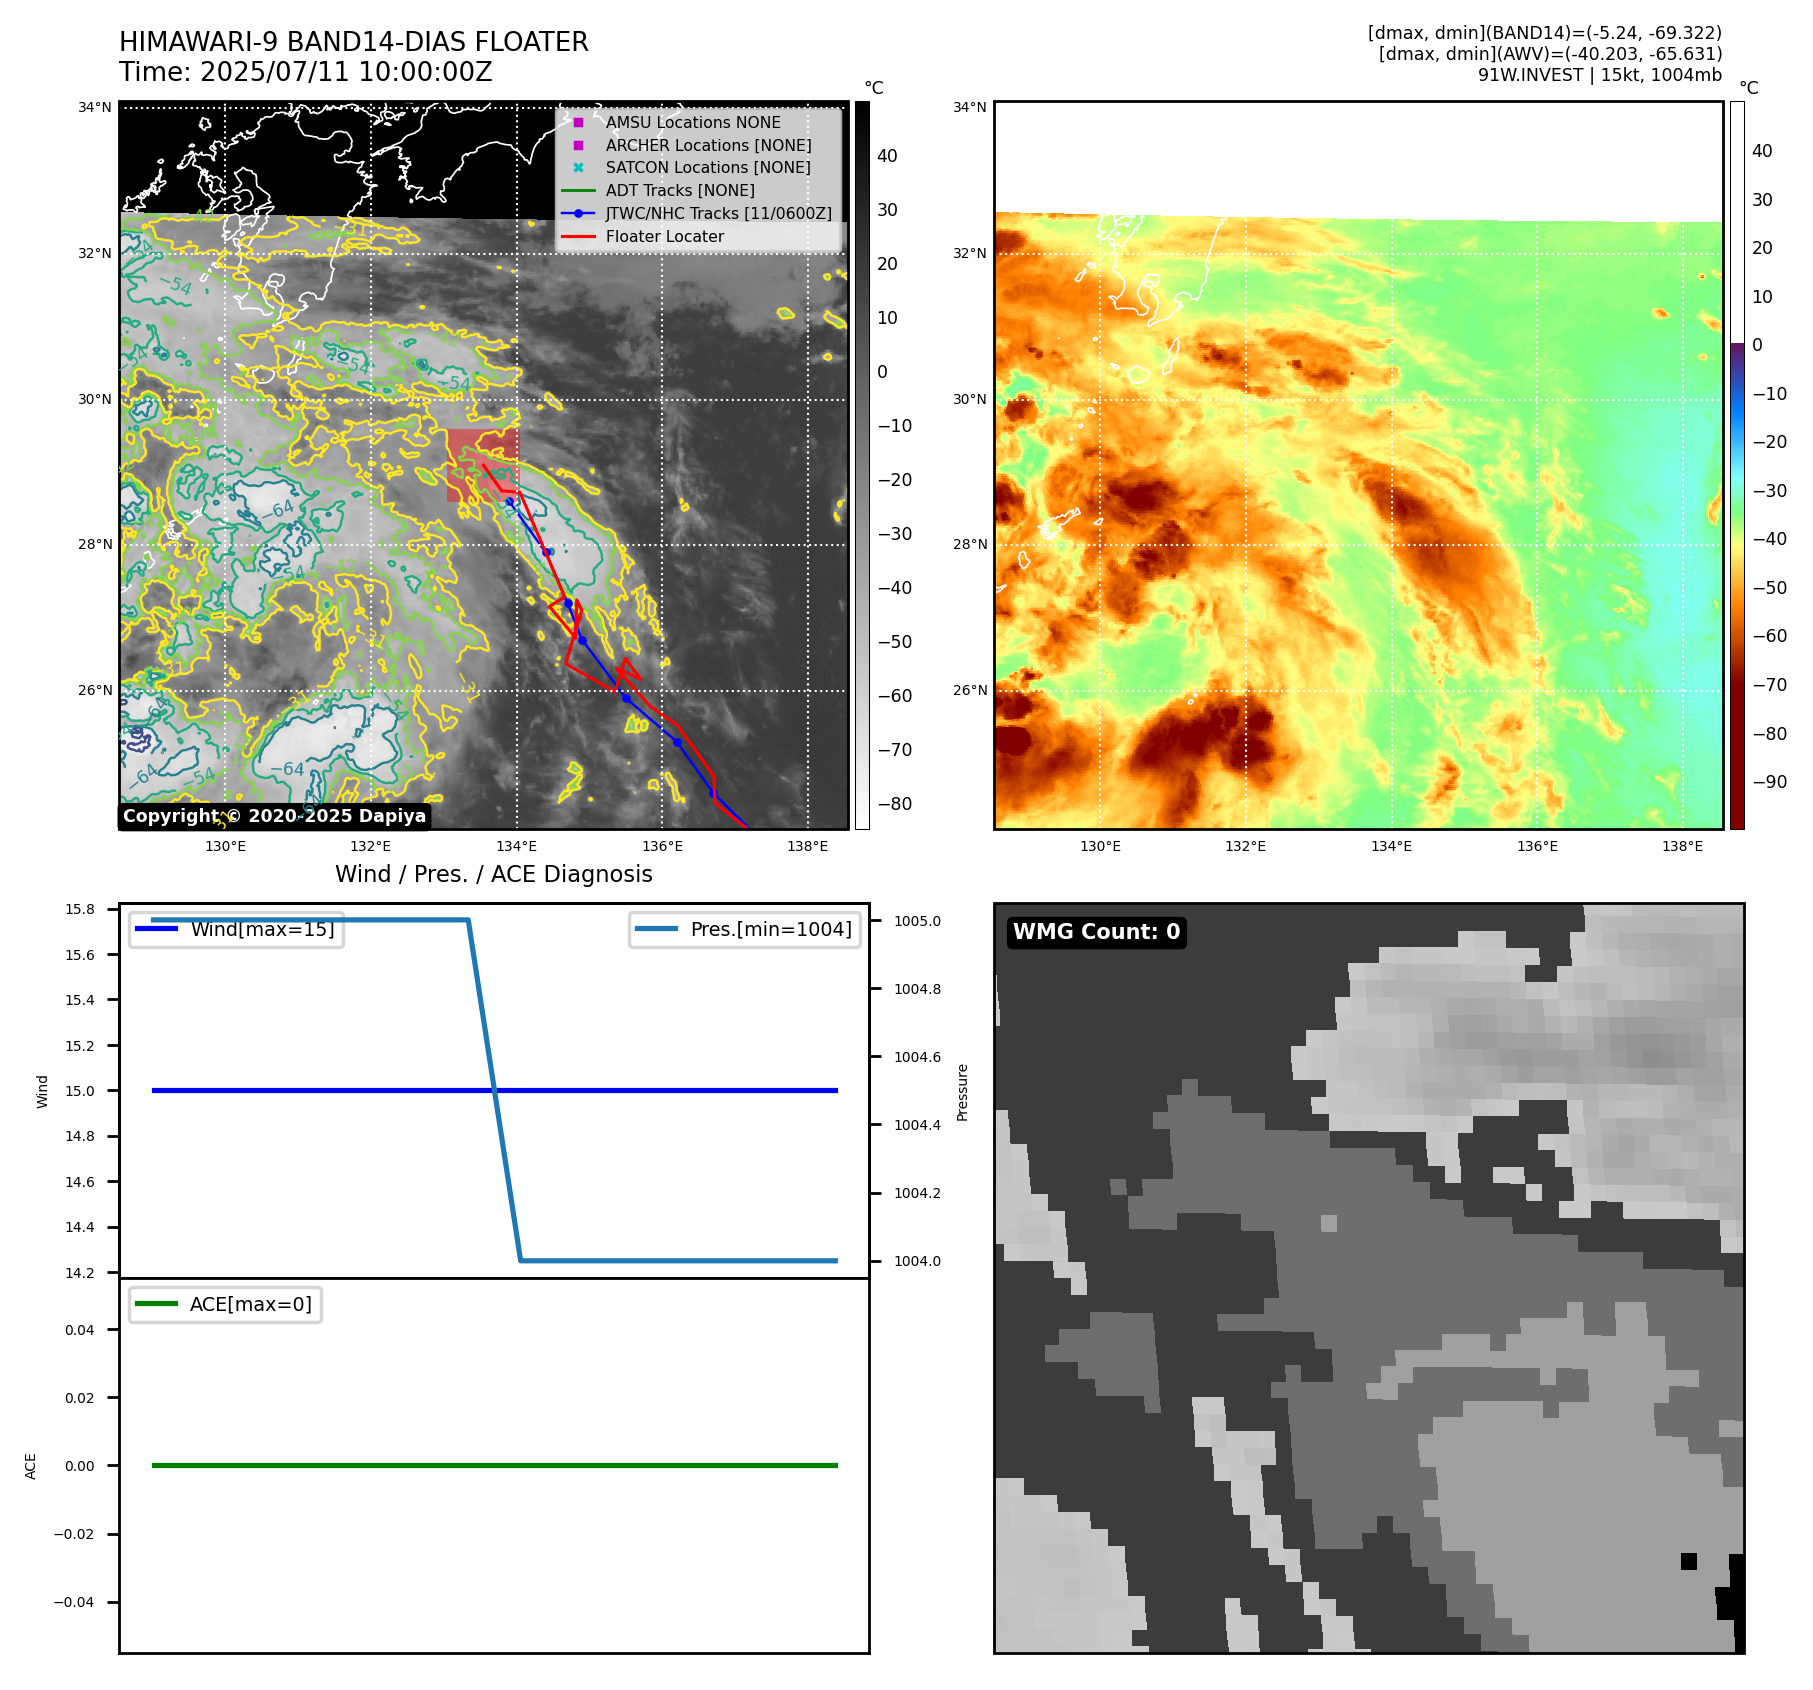Viewport: 1813px width, 1690px height.
Task: Click the 132°E label under right map
Action: click(1246, 846)
